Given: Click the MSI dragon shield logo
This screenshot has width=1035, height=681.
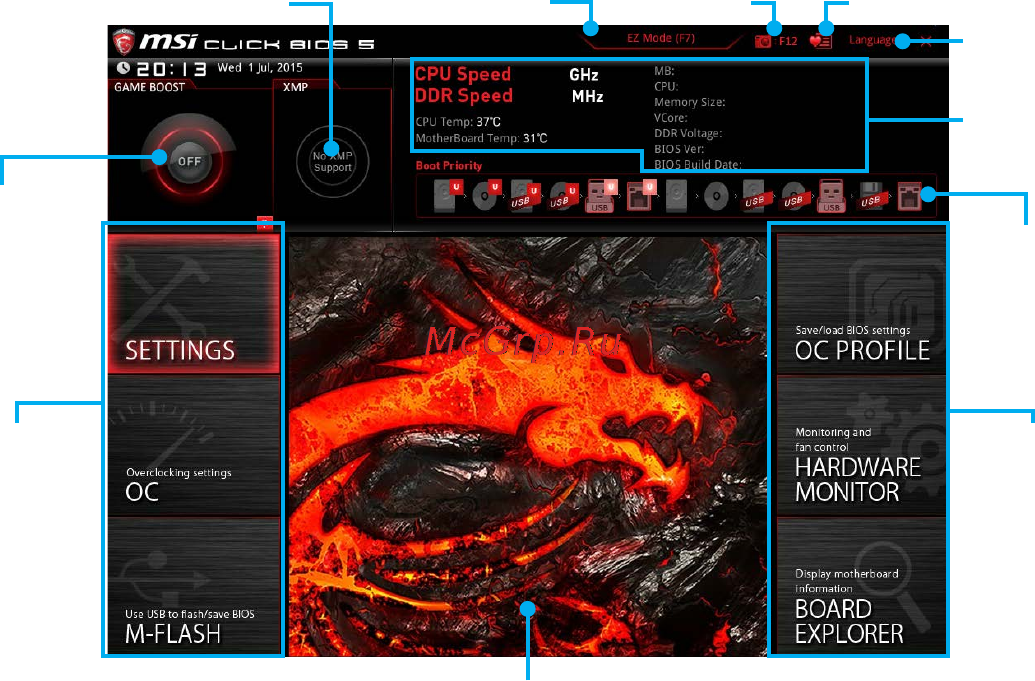Looking at the screenshot, I should point(123,41).
